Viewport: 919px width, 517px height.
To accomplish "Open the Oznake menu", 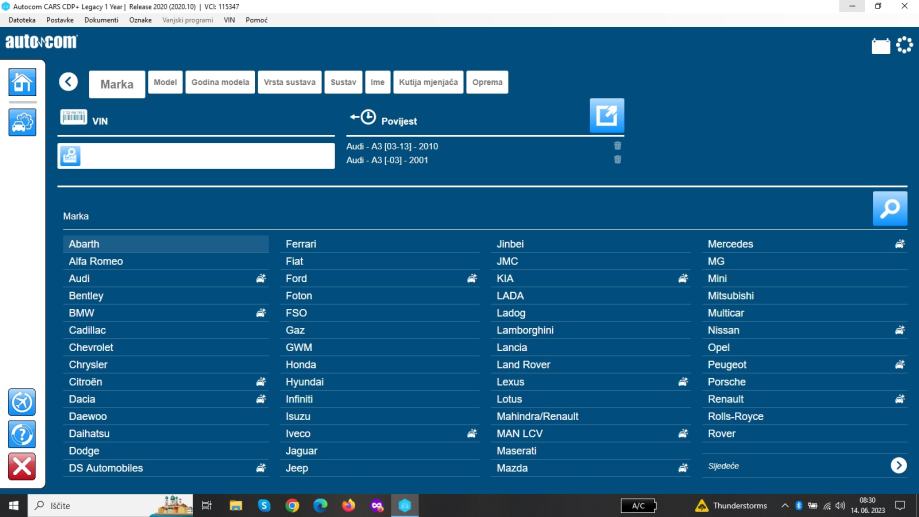I will pyautogui.click(x=140, y=20).
